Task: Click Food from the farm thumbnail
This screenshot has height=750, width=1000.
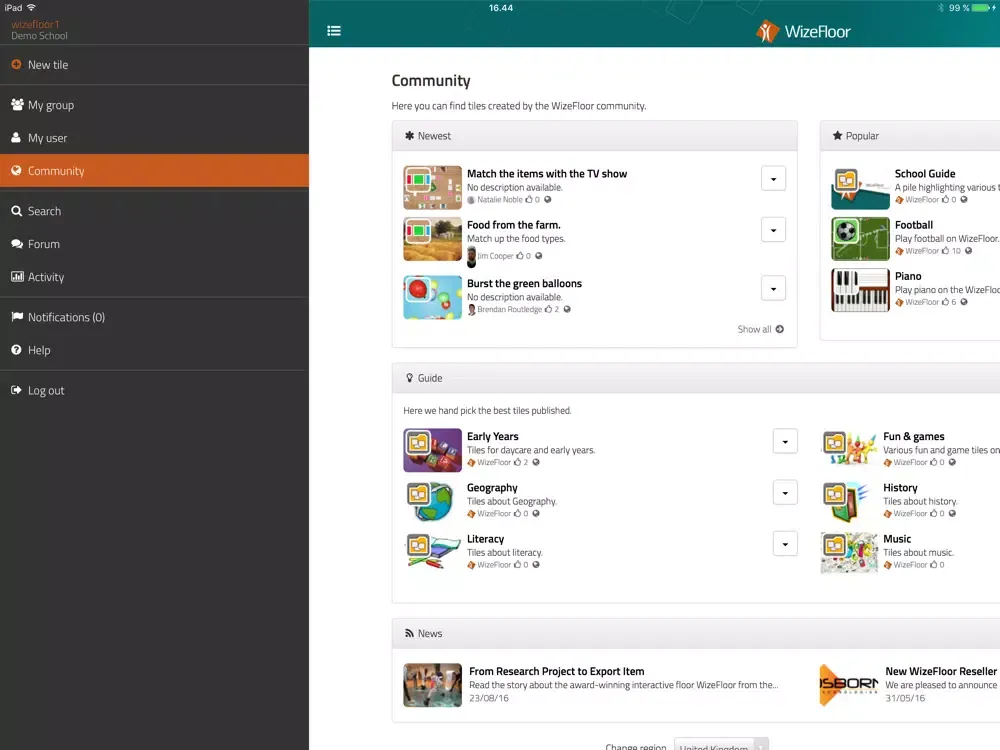Action: pyautogui.click(x=432, y=239)
